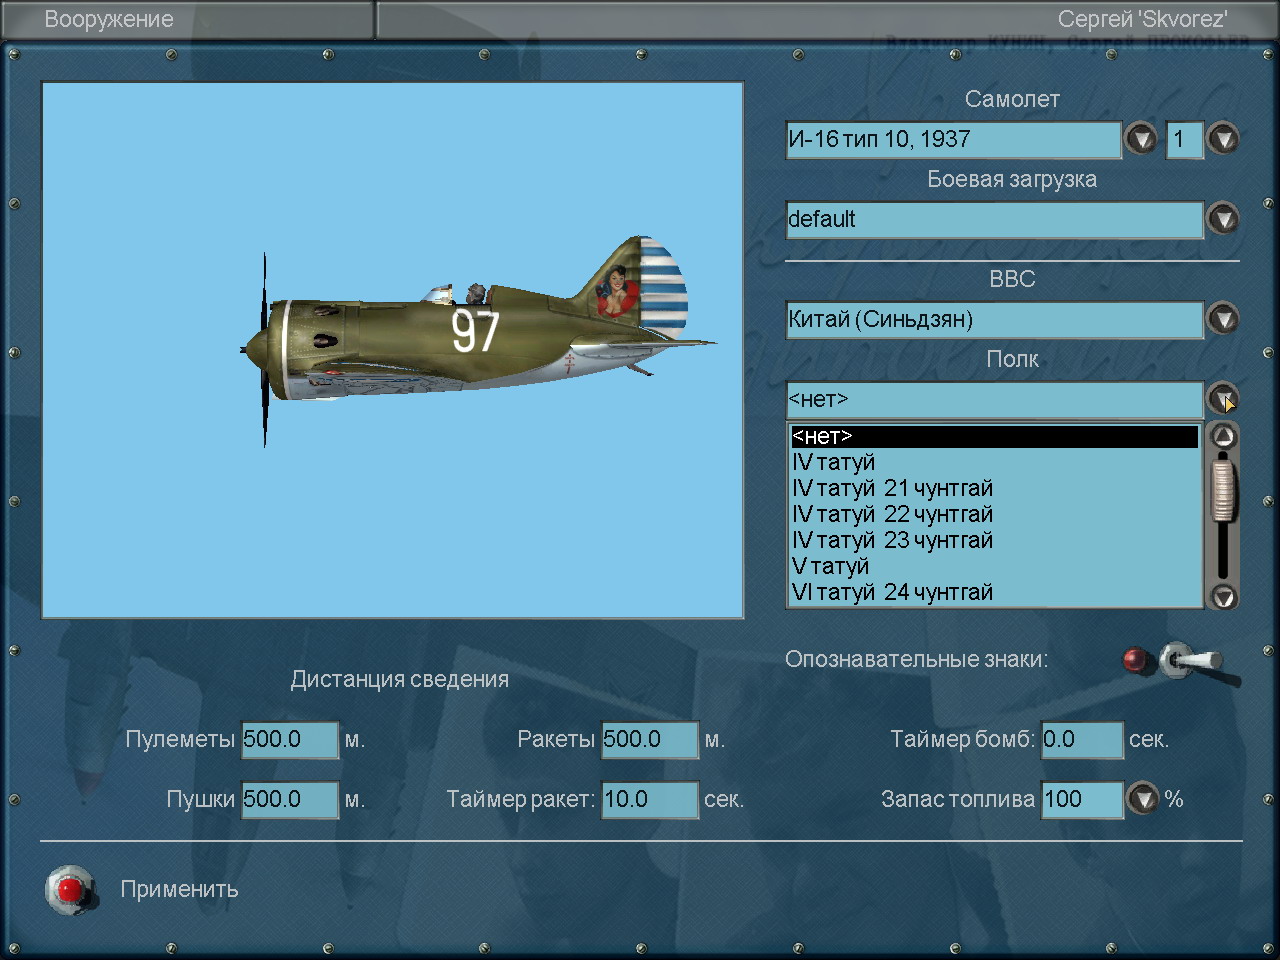This screenshot has height=960, width=1280.
Task: Click the Таймер ракет input field
Action: click(649, 800)
